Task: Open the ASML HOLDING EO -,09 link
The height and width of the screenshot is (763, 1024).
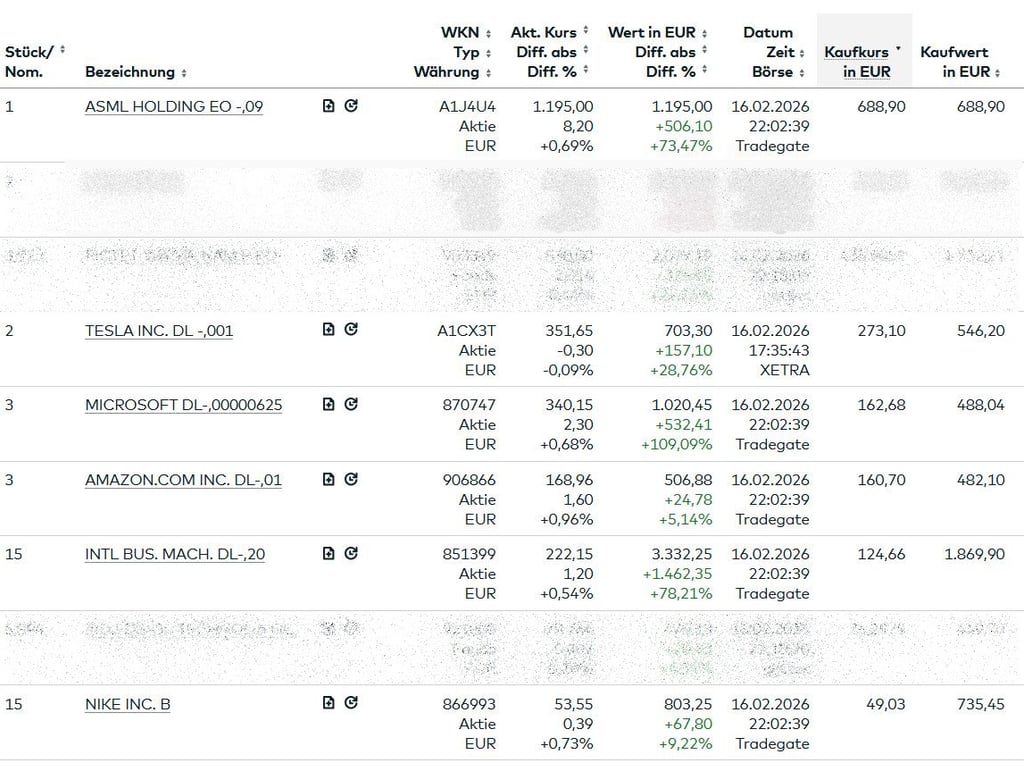Action: pyautogui.click(x=174, y=107)
